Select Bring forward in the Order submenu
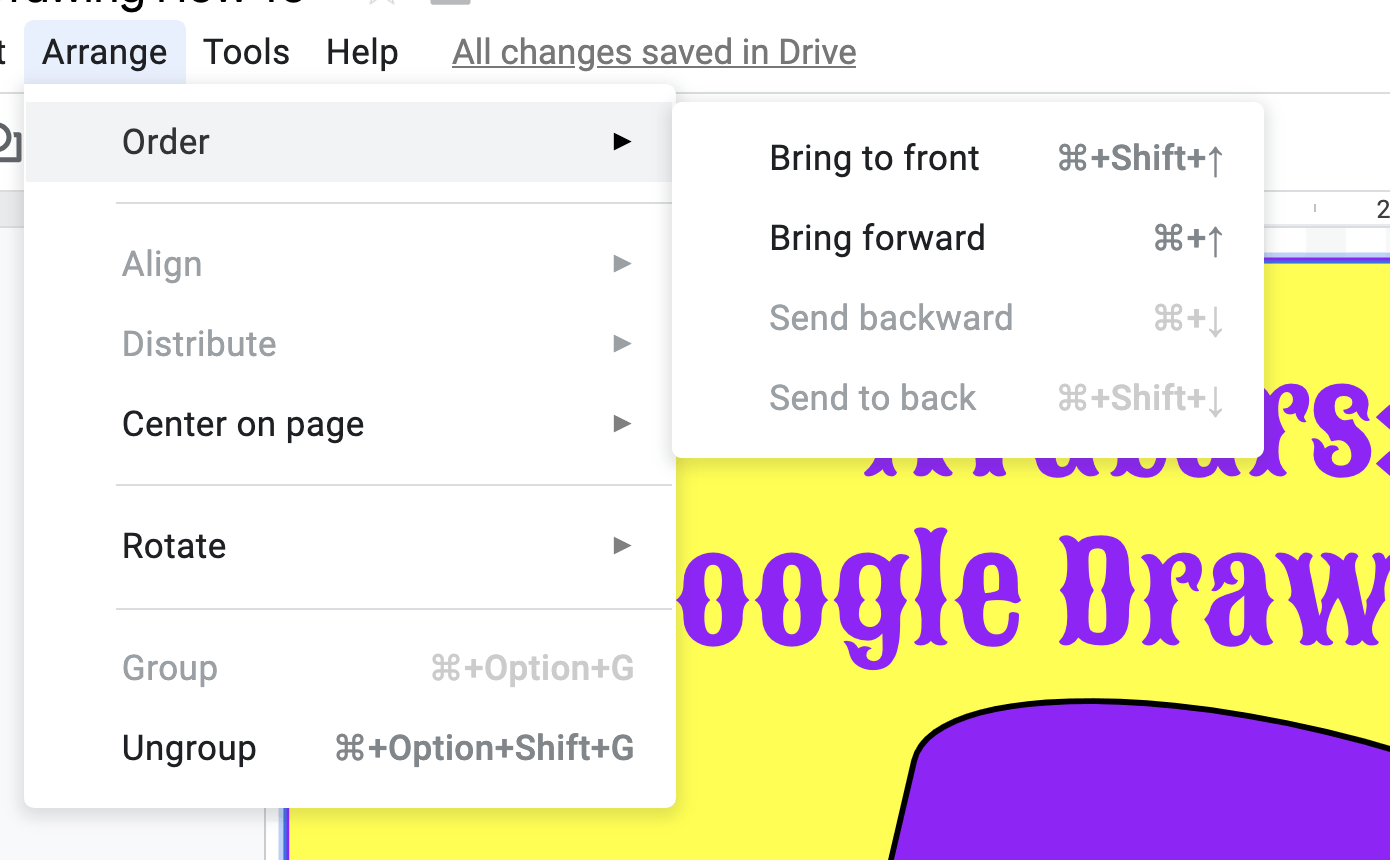Screen dimensions: 1390x860 [968, 238]
